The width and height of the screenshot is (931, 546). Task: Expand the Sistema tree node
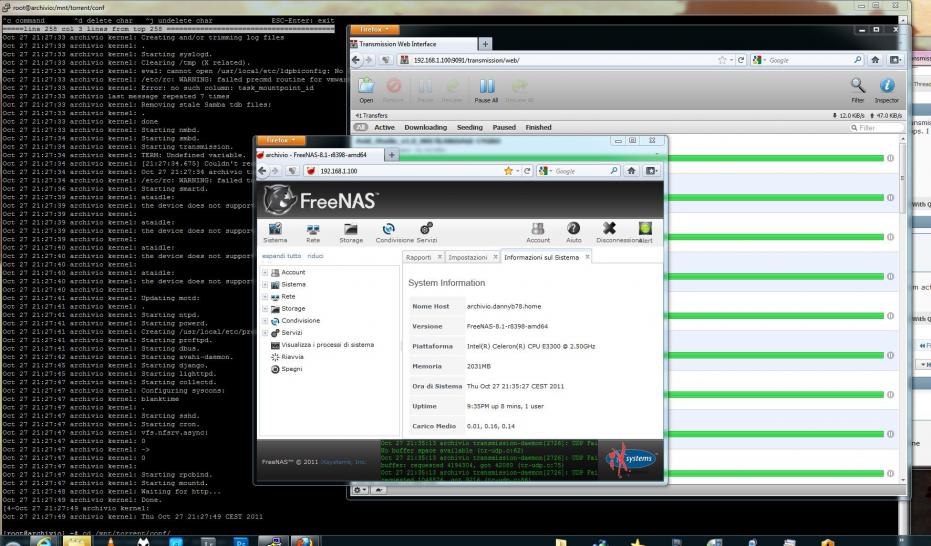pos(265,284)
